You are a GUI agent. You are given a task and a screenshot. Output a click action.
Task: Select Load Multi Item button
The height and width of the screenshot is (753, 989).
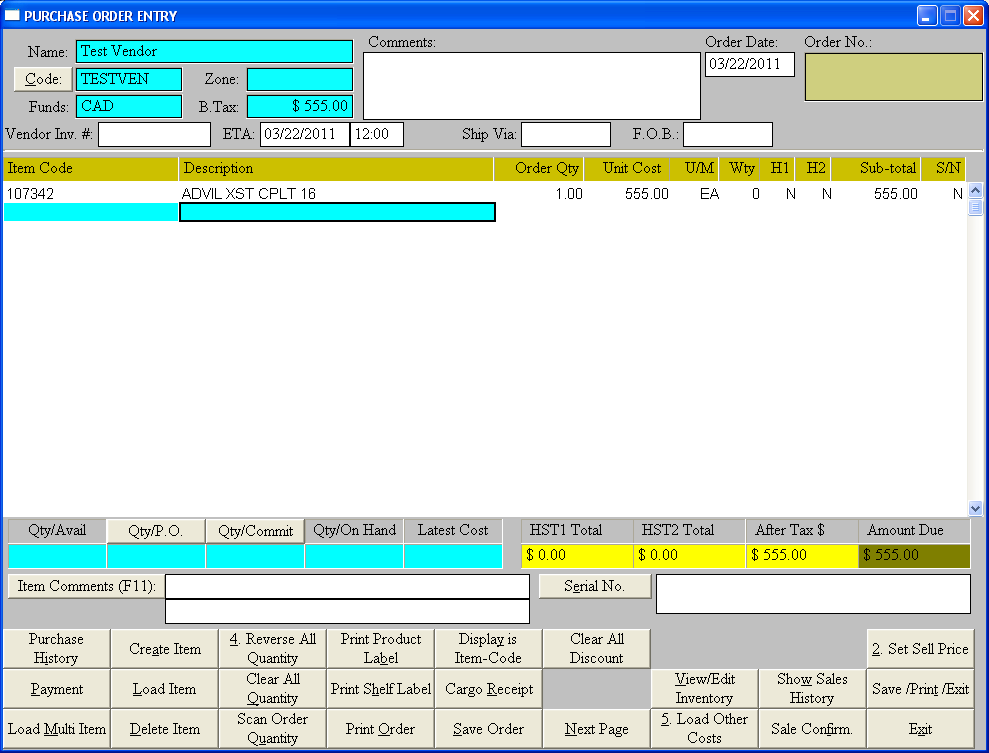pos(56,729)
